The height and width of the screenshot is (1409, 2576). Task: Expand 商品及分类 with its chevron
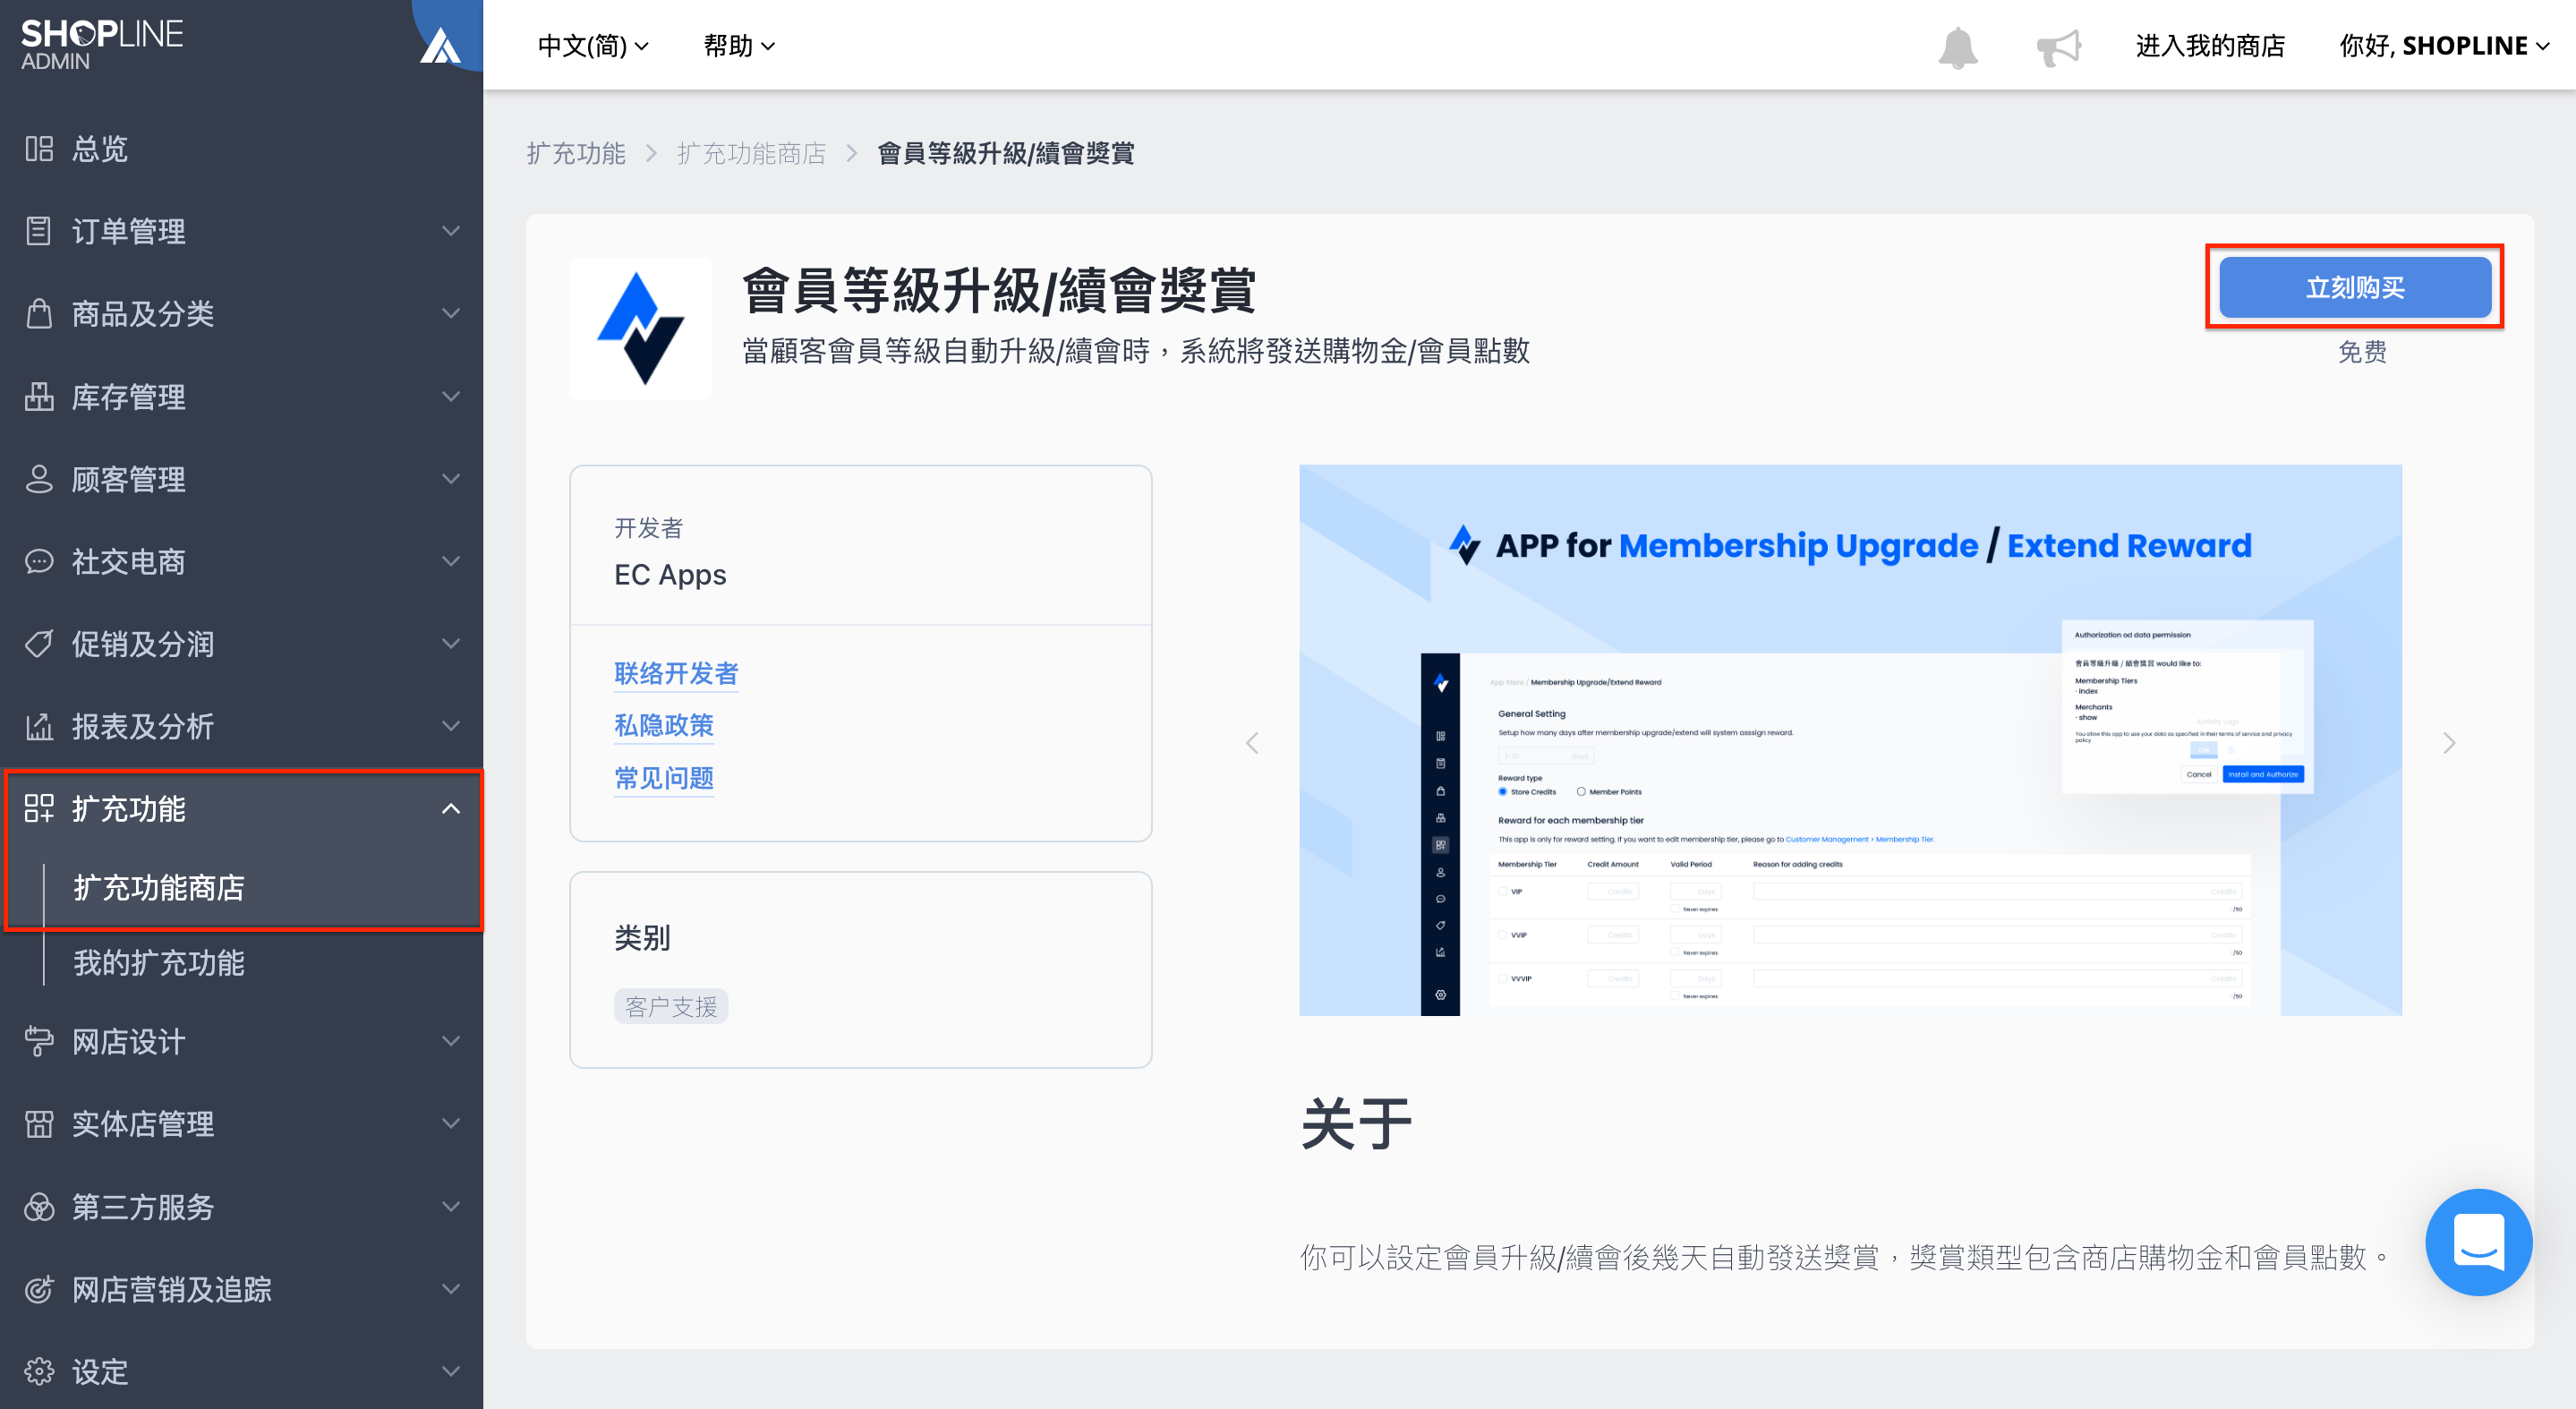point(451,313)
